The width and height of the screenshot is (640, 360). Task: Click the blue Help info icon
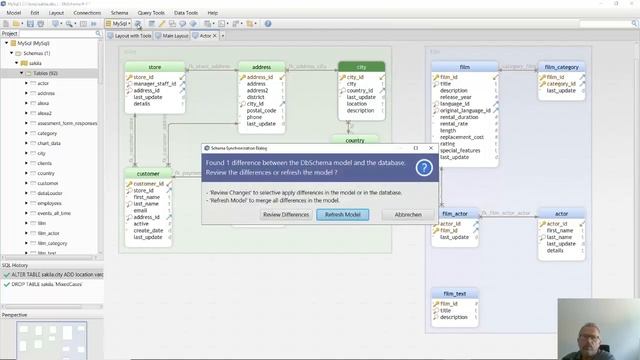(268, 24)
